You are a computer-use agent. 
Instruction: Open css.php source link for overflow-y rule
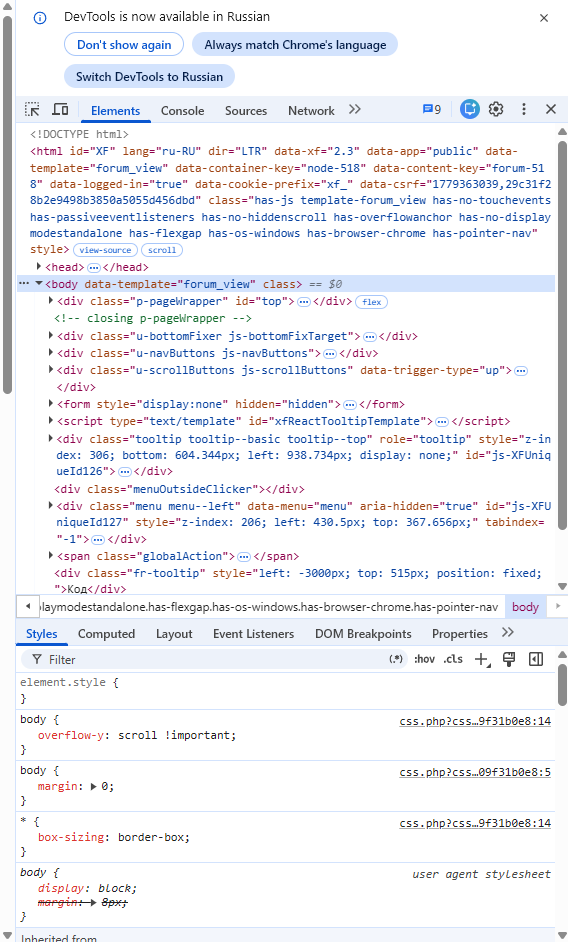[475, 721]
